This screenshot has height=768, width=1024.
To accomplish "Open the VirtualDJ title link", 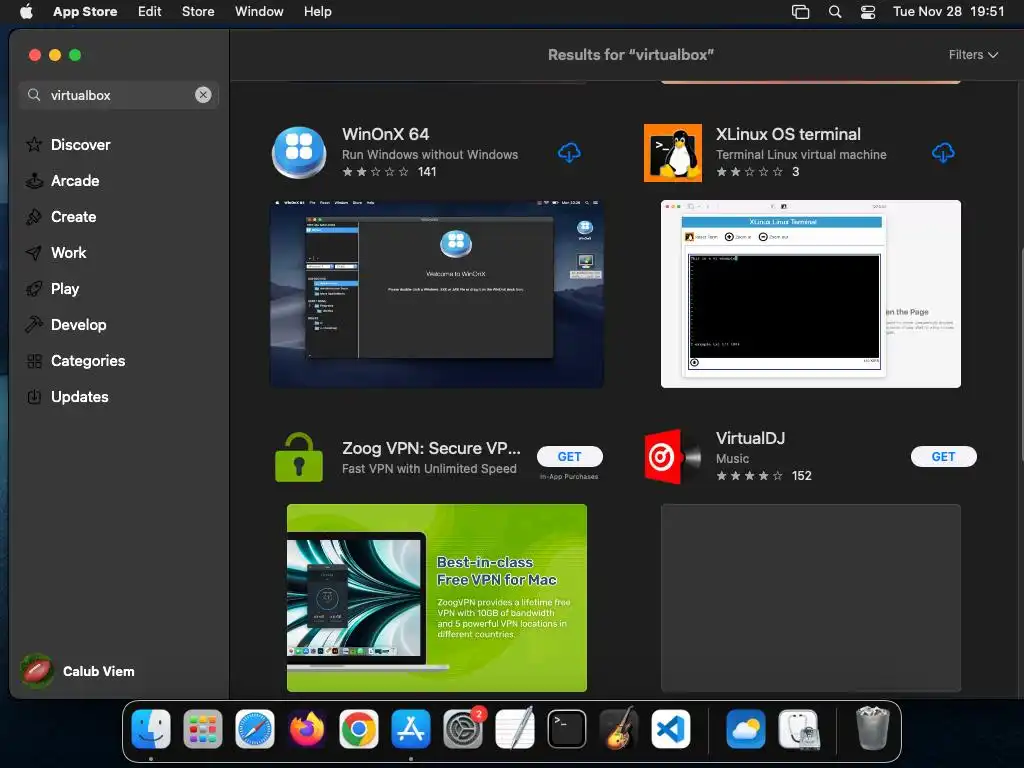I will click(x=750, y=438).
